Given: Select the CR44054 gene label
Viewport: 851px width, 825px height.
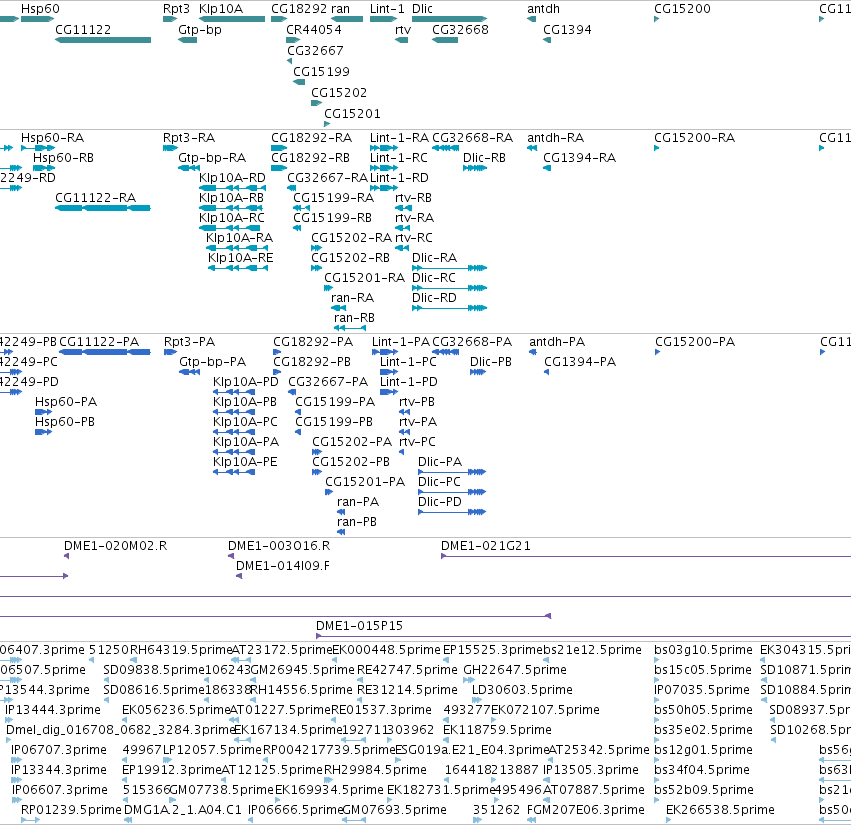Looking at the screenshot, I should (x=314, y=29).
